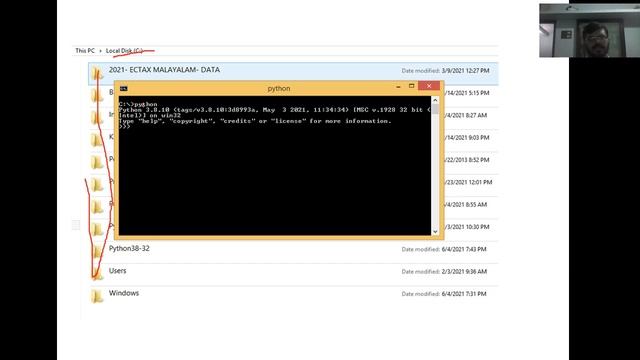The height and width of the screenshot is (360, 640).
Task: Close the python console window
Action: coord(429,86)
